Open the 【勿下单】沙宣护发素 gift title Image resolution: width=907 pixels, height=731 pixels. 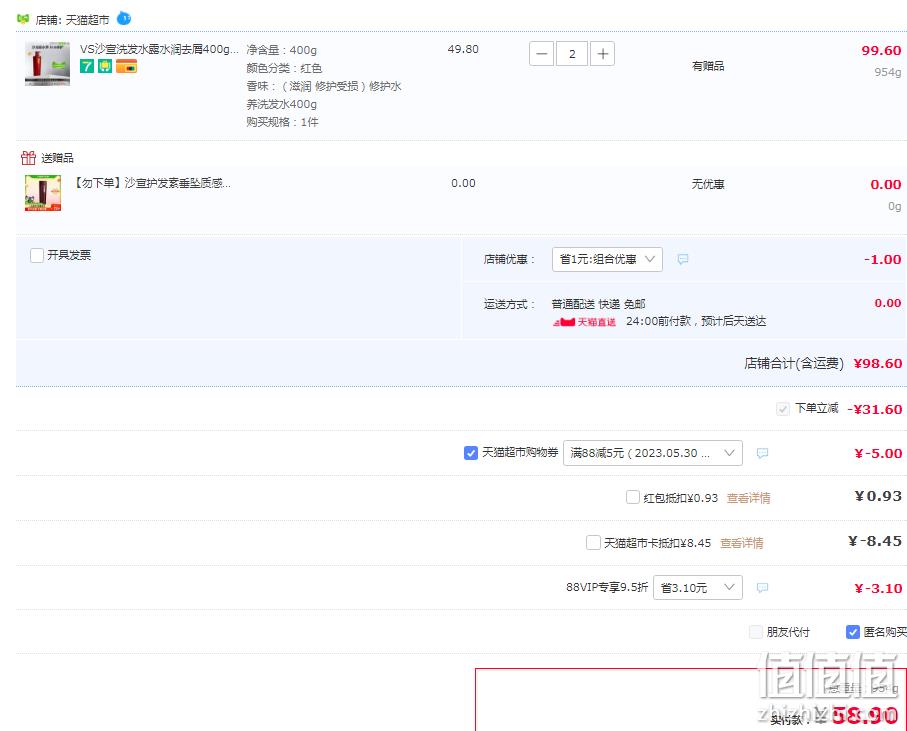151,183
